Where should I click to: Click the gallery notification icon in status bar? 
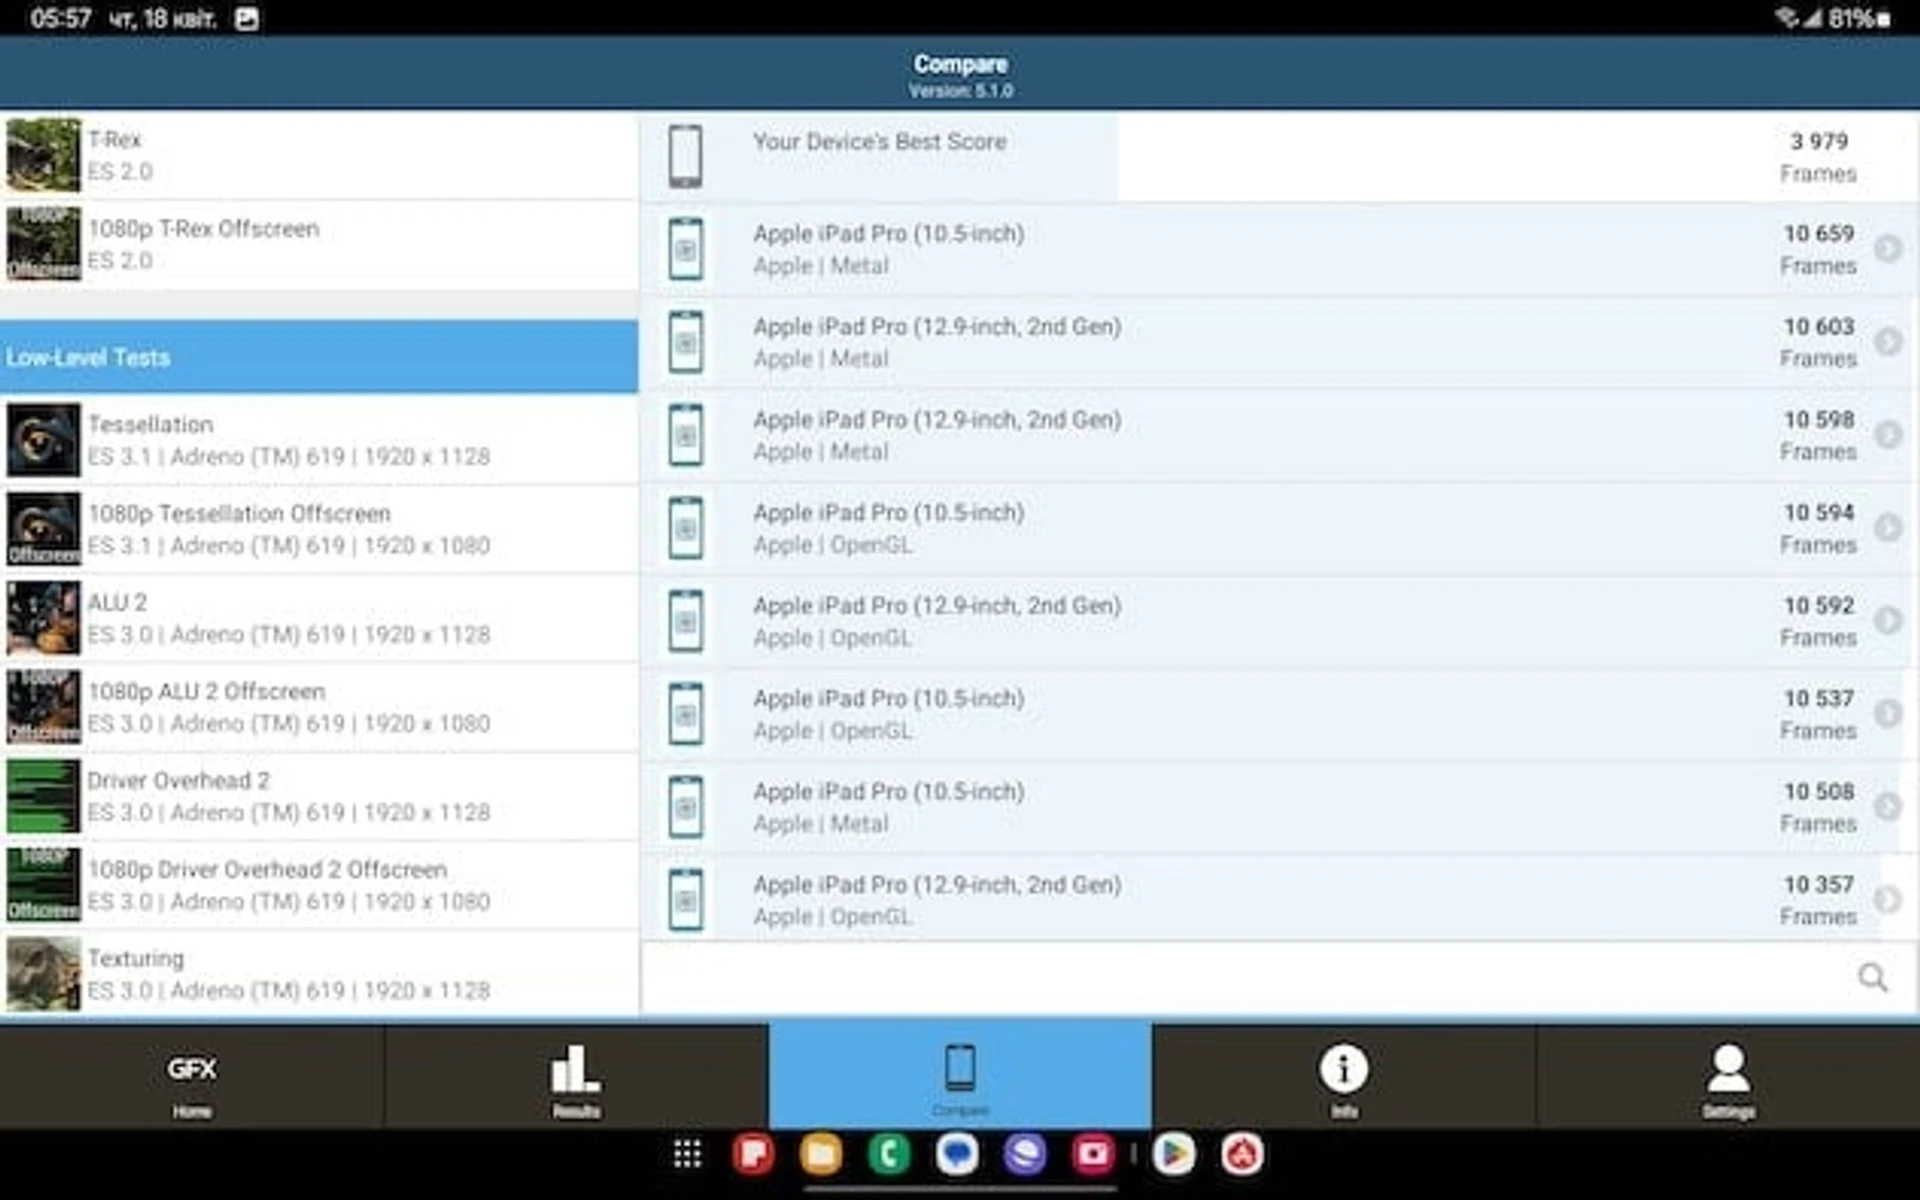tap(246, 19)
